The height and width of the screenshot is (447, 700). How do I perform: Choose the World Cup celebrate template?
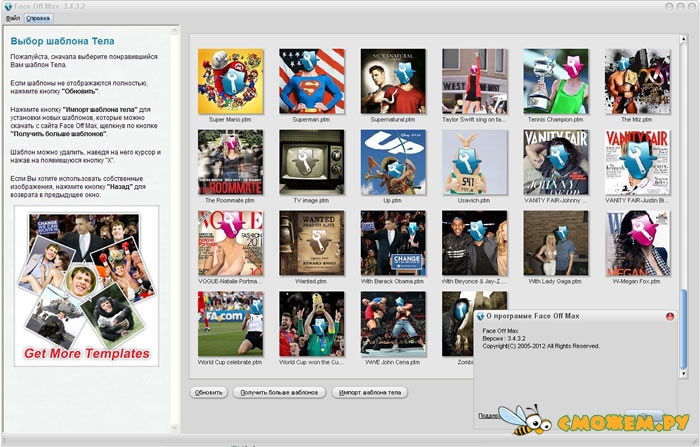coord(230,324)
